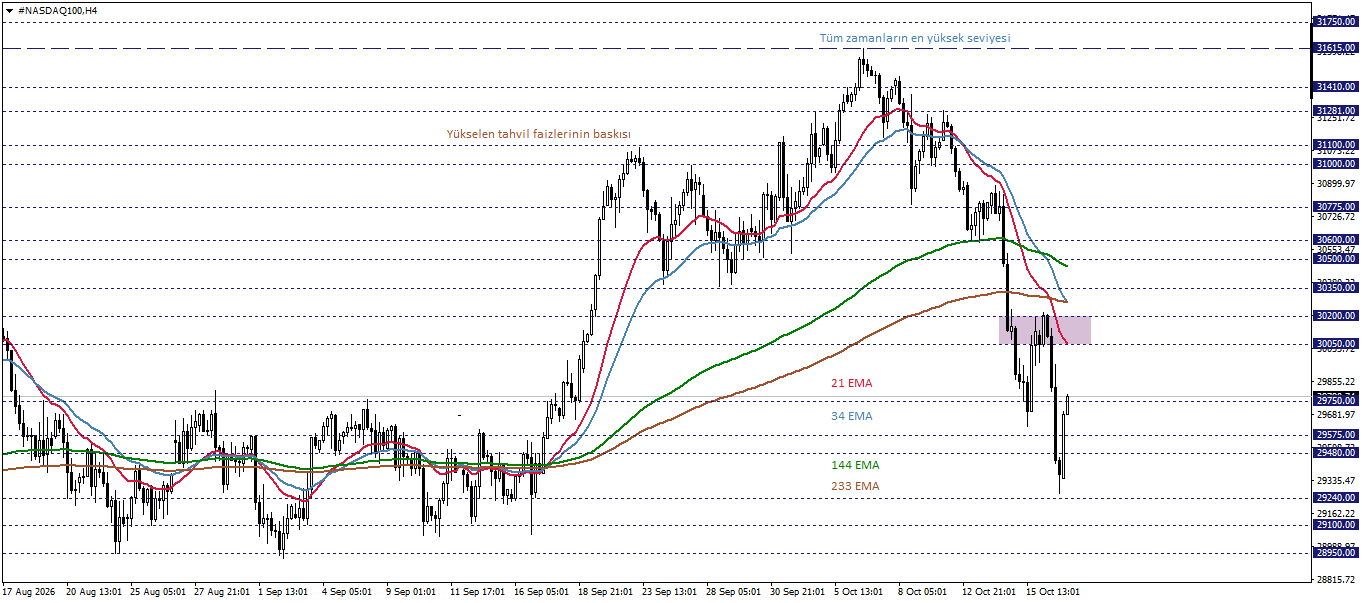This screenshot has width=1362, height=603.
Task: Click the 29162.22 price scale value
Action: (1336, 514)
